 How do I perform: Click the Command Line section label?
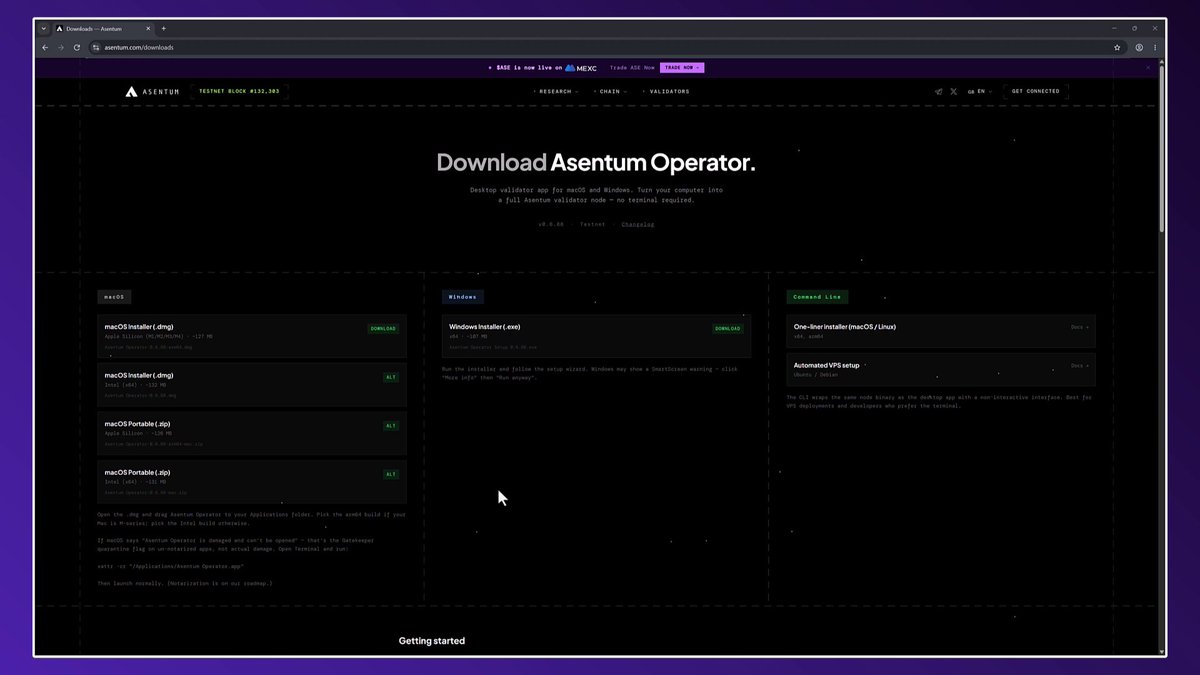point(817,297)
